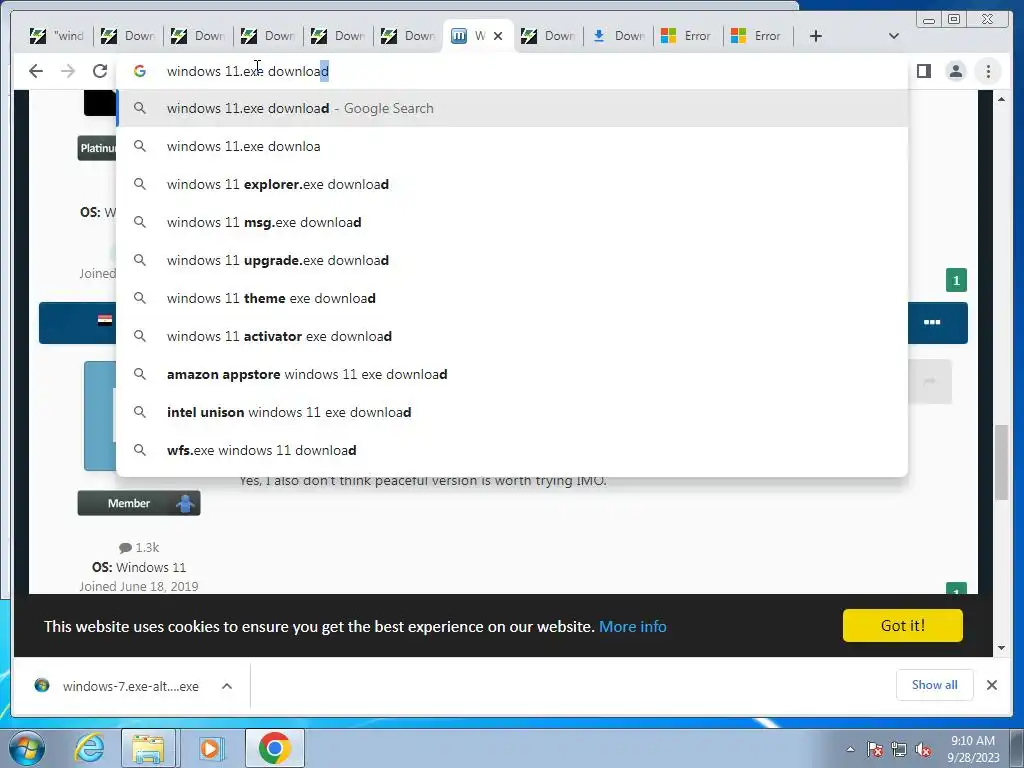Choose "windows 11 activator exe download" suggestion
Image resolution: width=1024 pixels, height=768 pixels.
pyautogui.click(x=512, y=336)
